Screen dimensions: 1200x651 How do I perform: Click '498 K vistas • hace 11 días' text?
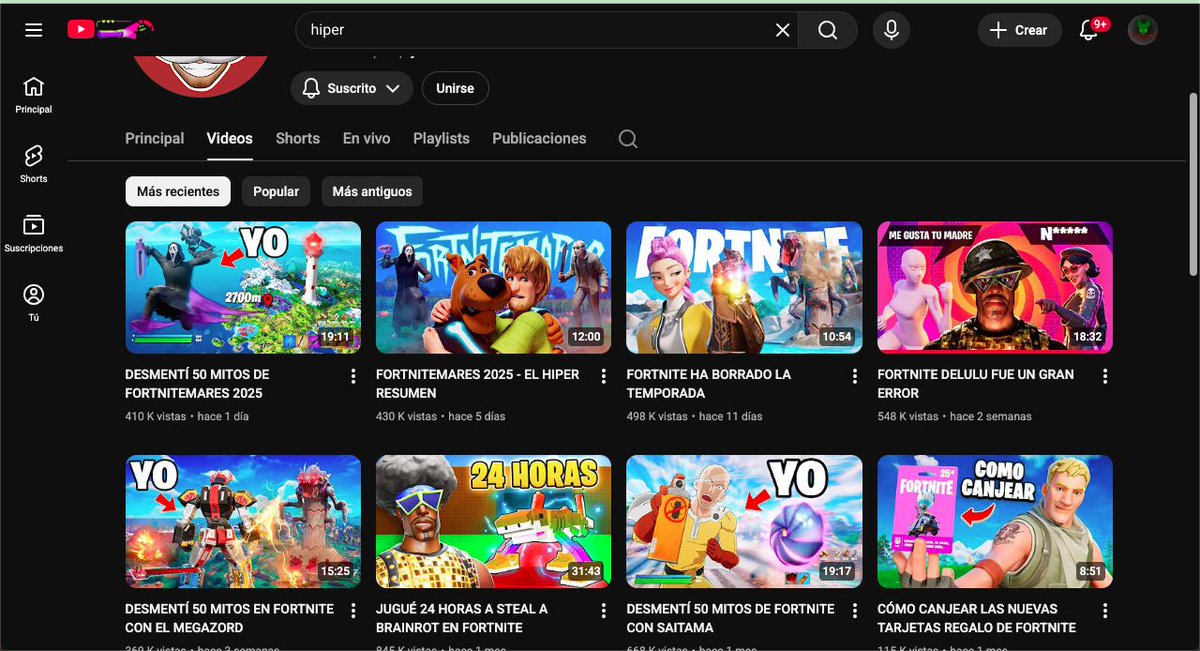[x=694, y=416]
